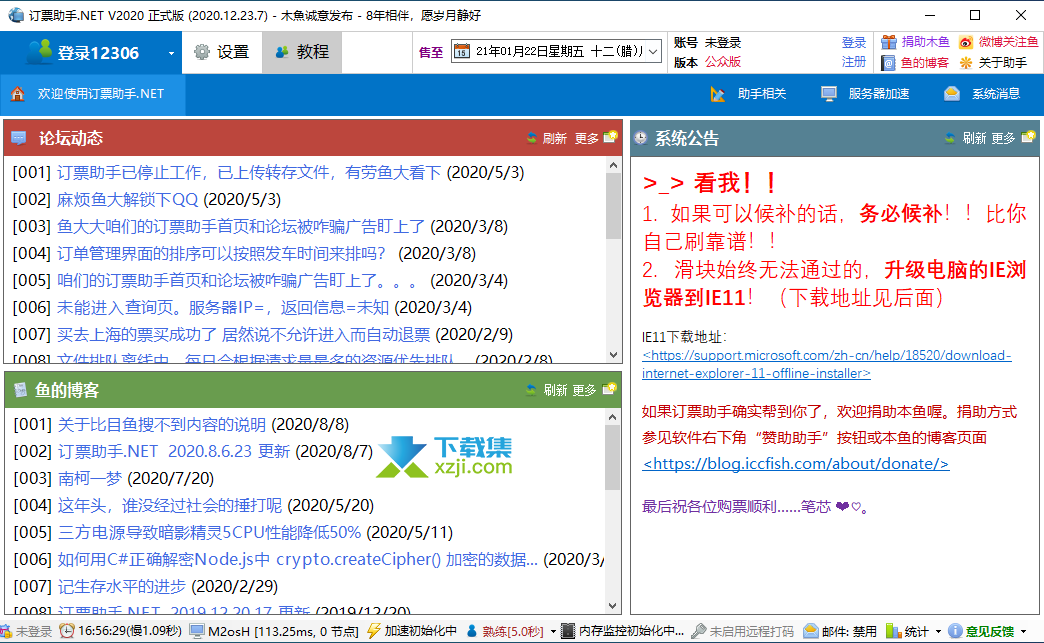This screenshot has height=643, width=1044.
Task: Open the 服务器加速 menu
Action: (x=865, y=94)
